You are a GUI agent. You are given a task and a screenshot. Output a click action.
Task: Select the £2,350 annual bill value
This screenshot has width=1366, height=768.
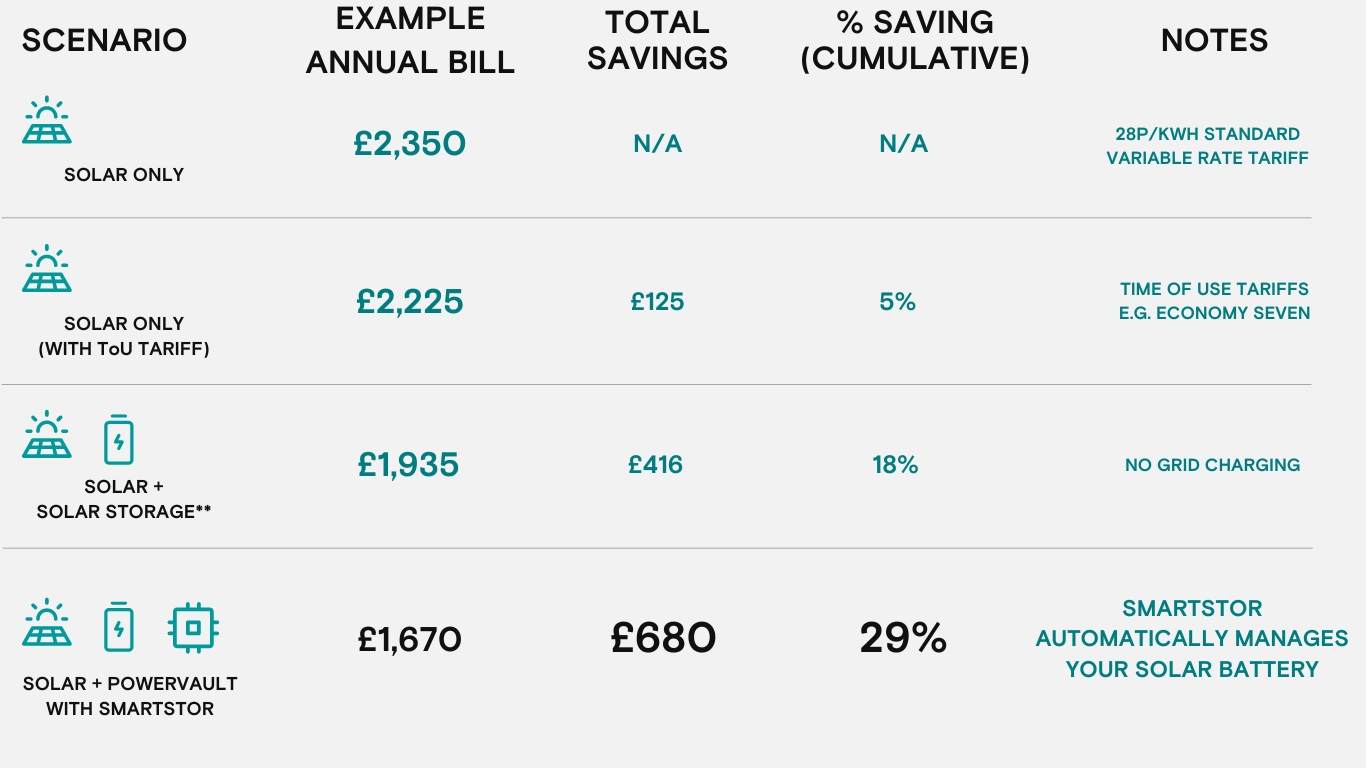pos(410,144)
